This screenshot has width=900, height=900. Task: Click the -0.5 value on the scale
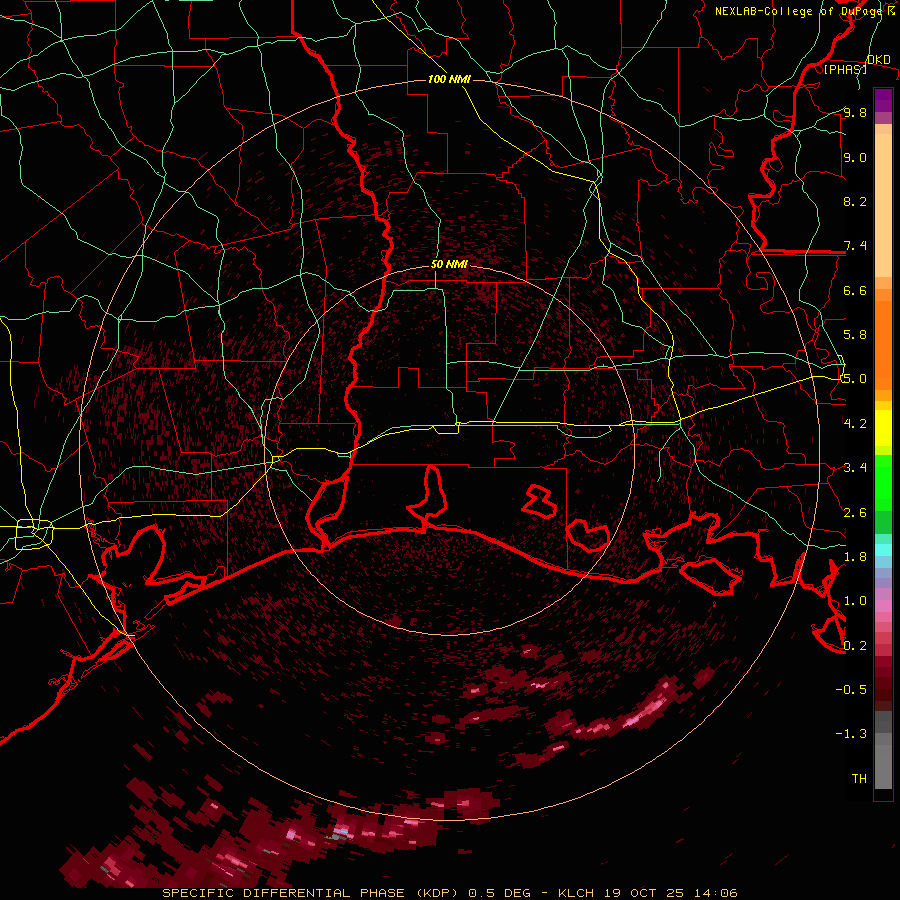click(851, 690)
